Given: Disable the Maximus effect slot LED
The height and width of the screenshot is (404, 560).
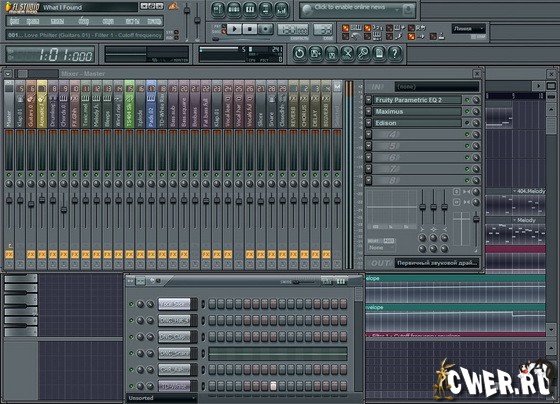Looking at the screenshot, I should [x=467, y=111].
